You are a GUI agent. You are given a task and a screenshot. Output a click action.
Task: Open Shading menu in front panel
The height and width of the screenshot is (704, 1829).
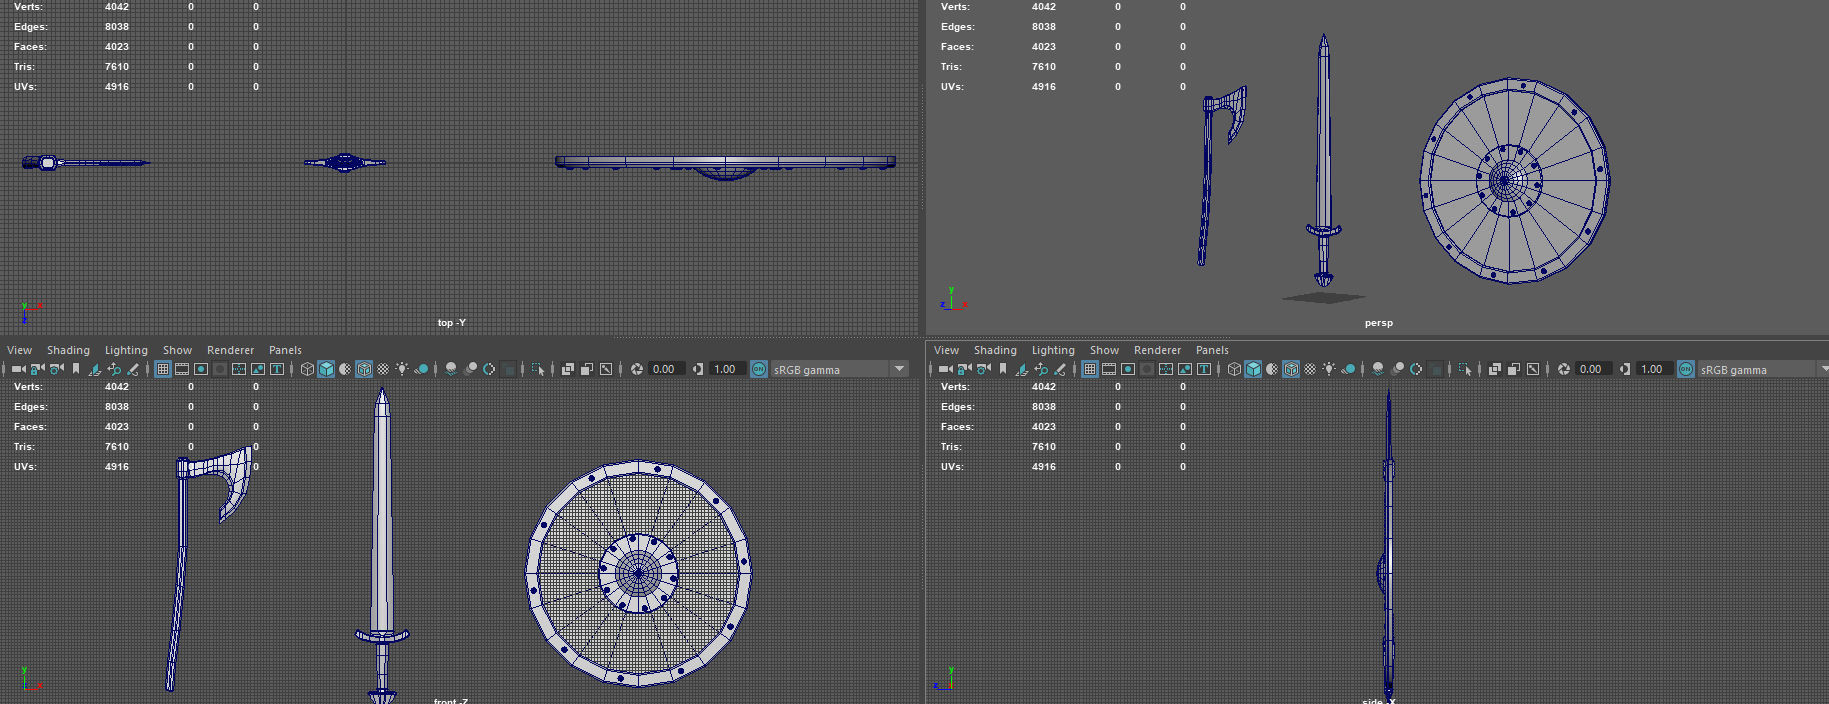point(68,350)
